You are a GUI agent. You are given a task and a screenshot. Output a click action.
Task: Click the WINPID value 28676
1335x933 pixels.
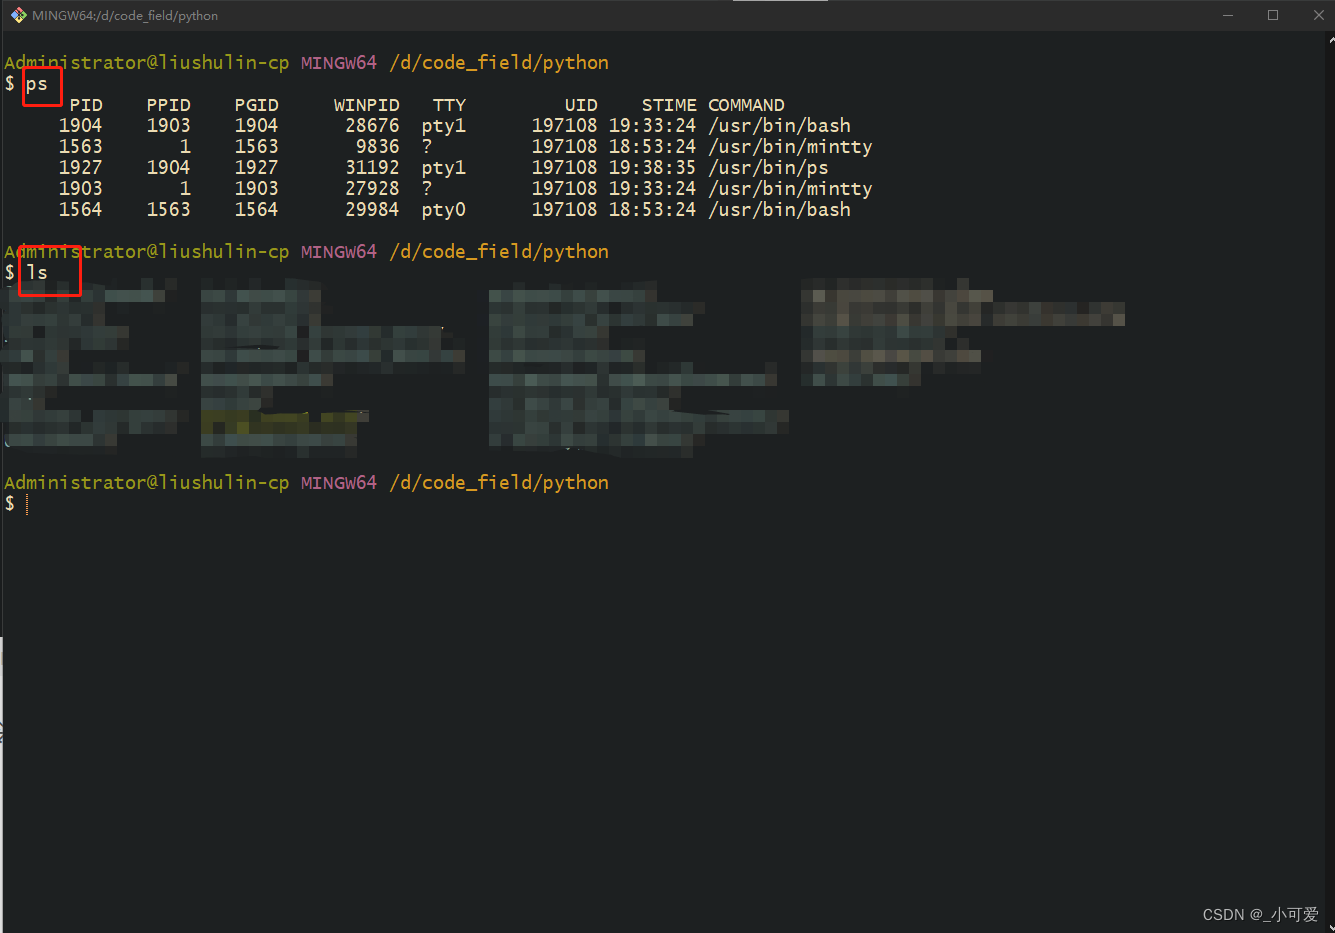(372, 125)
